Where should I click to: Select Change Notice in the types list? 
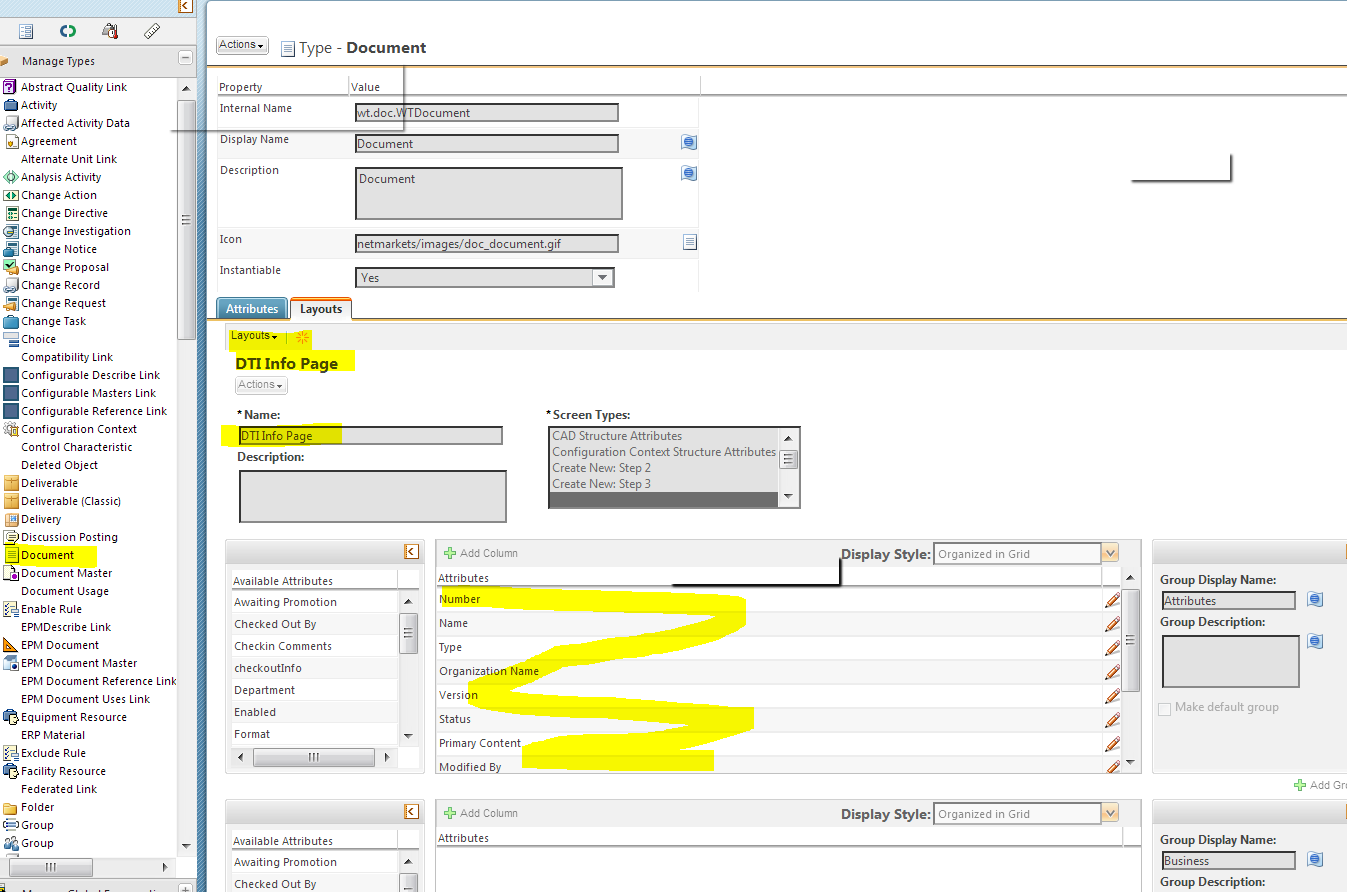(59, 249)
